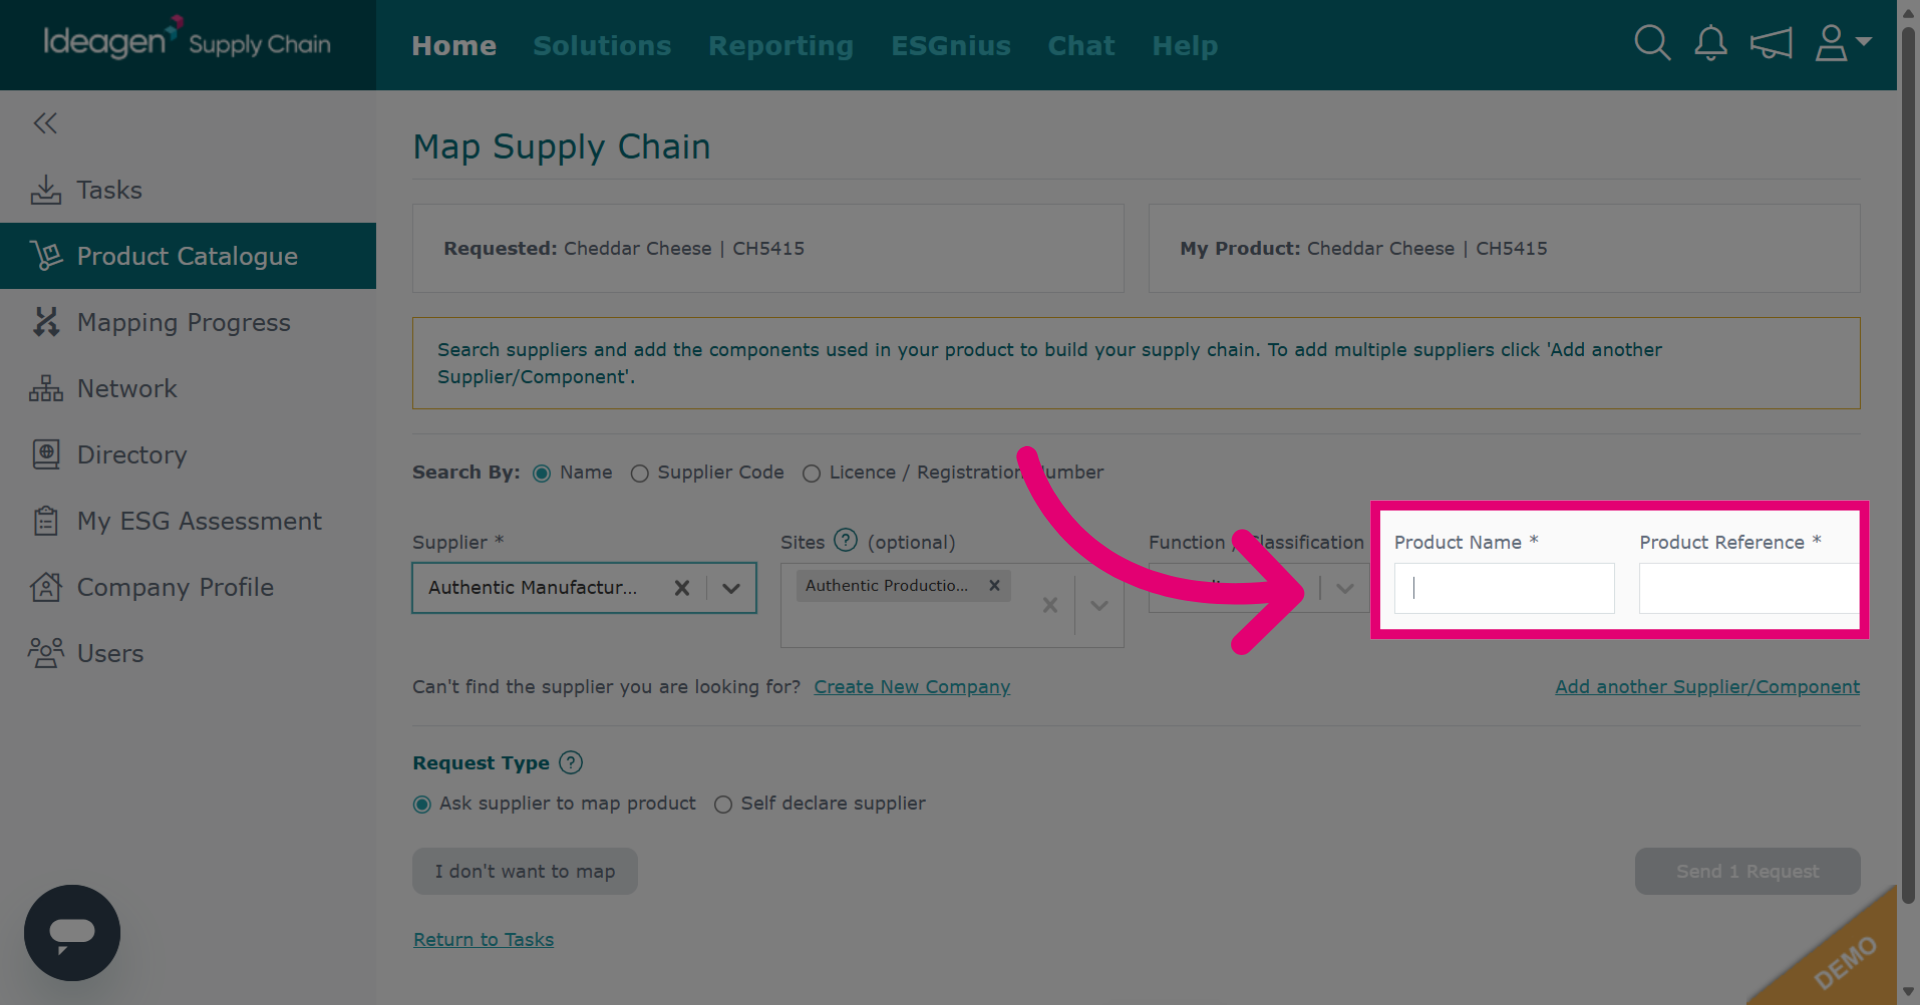The width and height of the screenshot is (1920, 1005).
Task: Expand the Supplier dropdown arrow
Action: pos(732,588)
